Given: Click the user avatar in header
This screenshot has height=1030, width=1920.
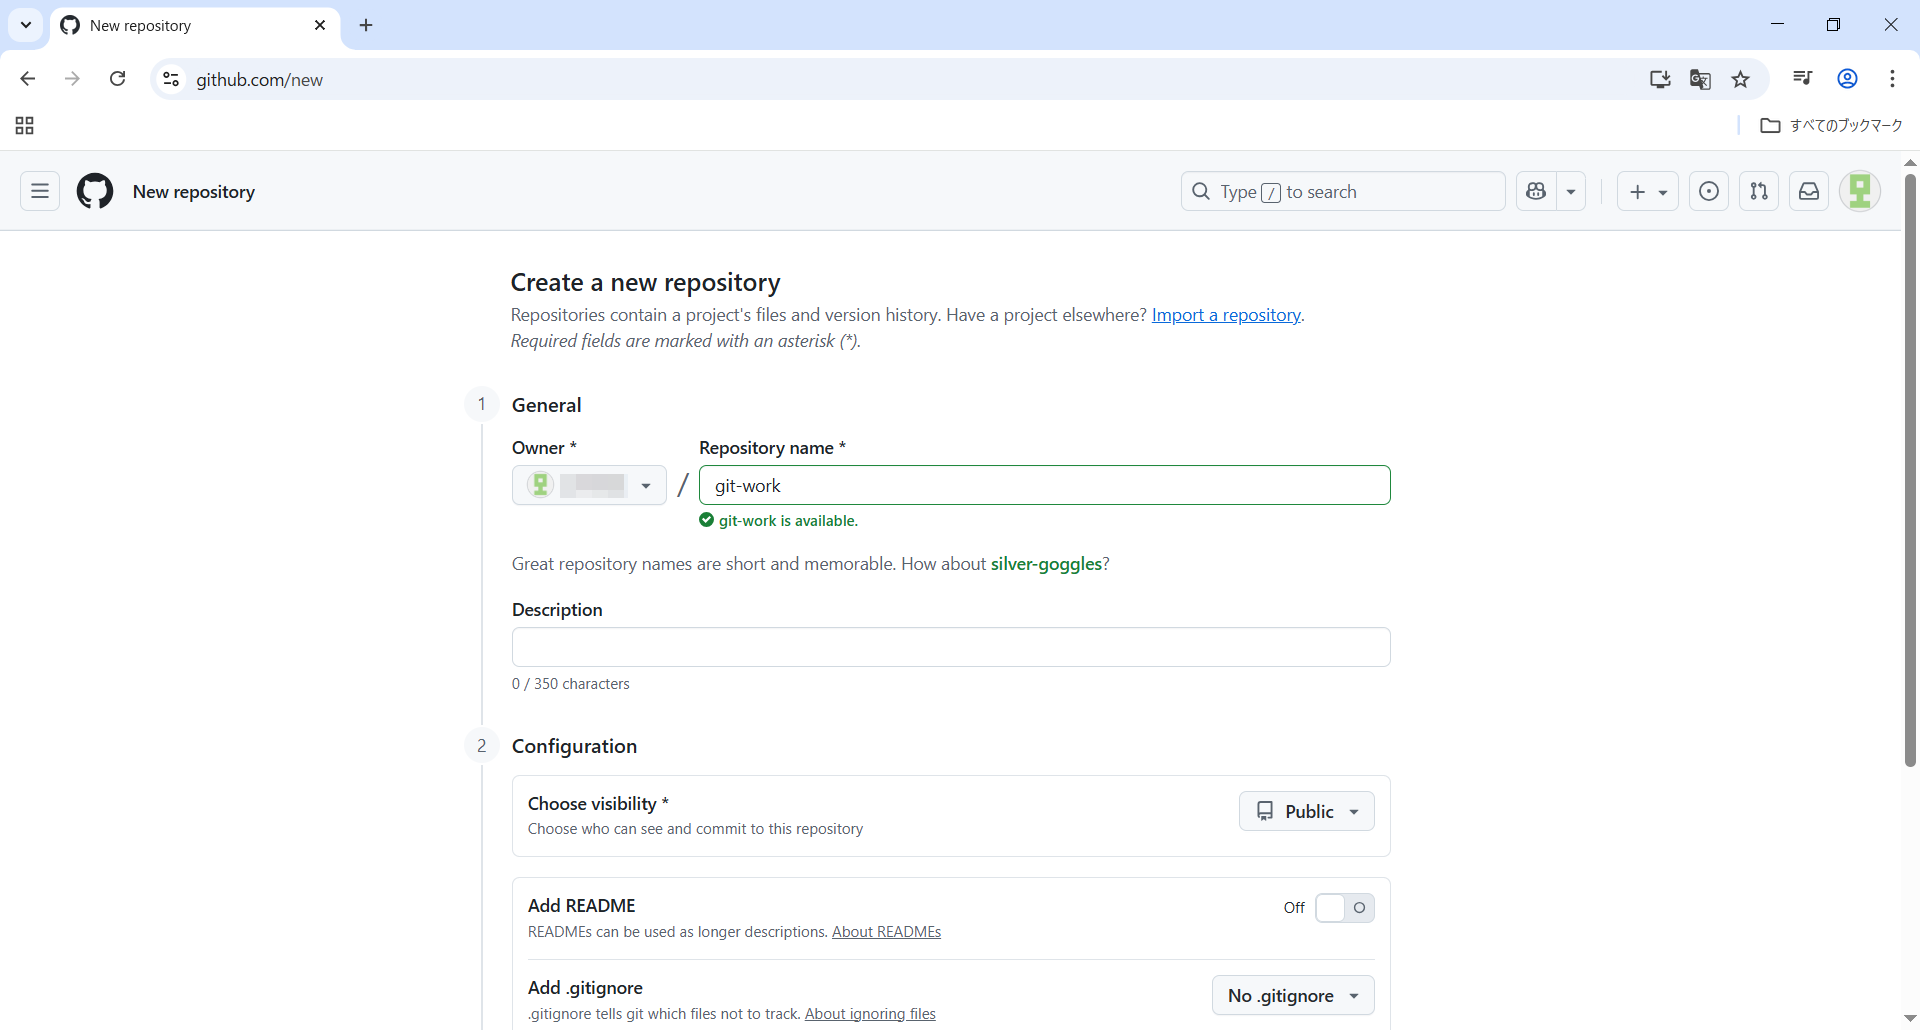Looking at the screenshot, I should click(1860, 191).
